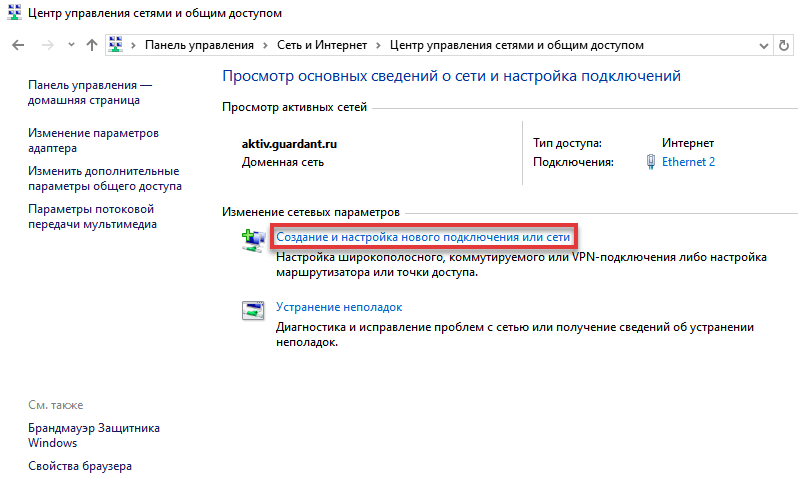Screen dimensions: 798x490
Task: Click the new connection setup icon
Action: point(253,241)
